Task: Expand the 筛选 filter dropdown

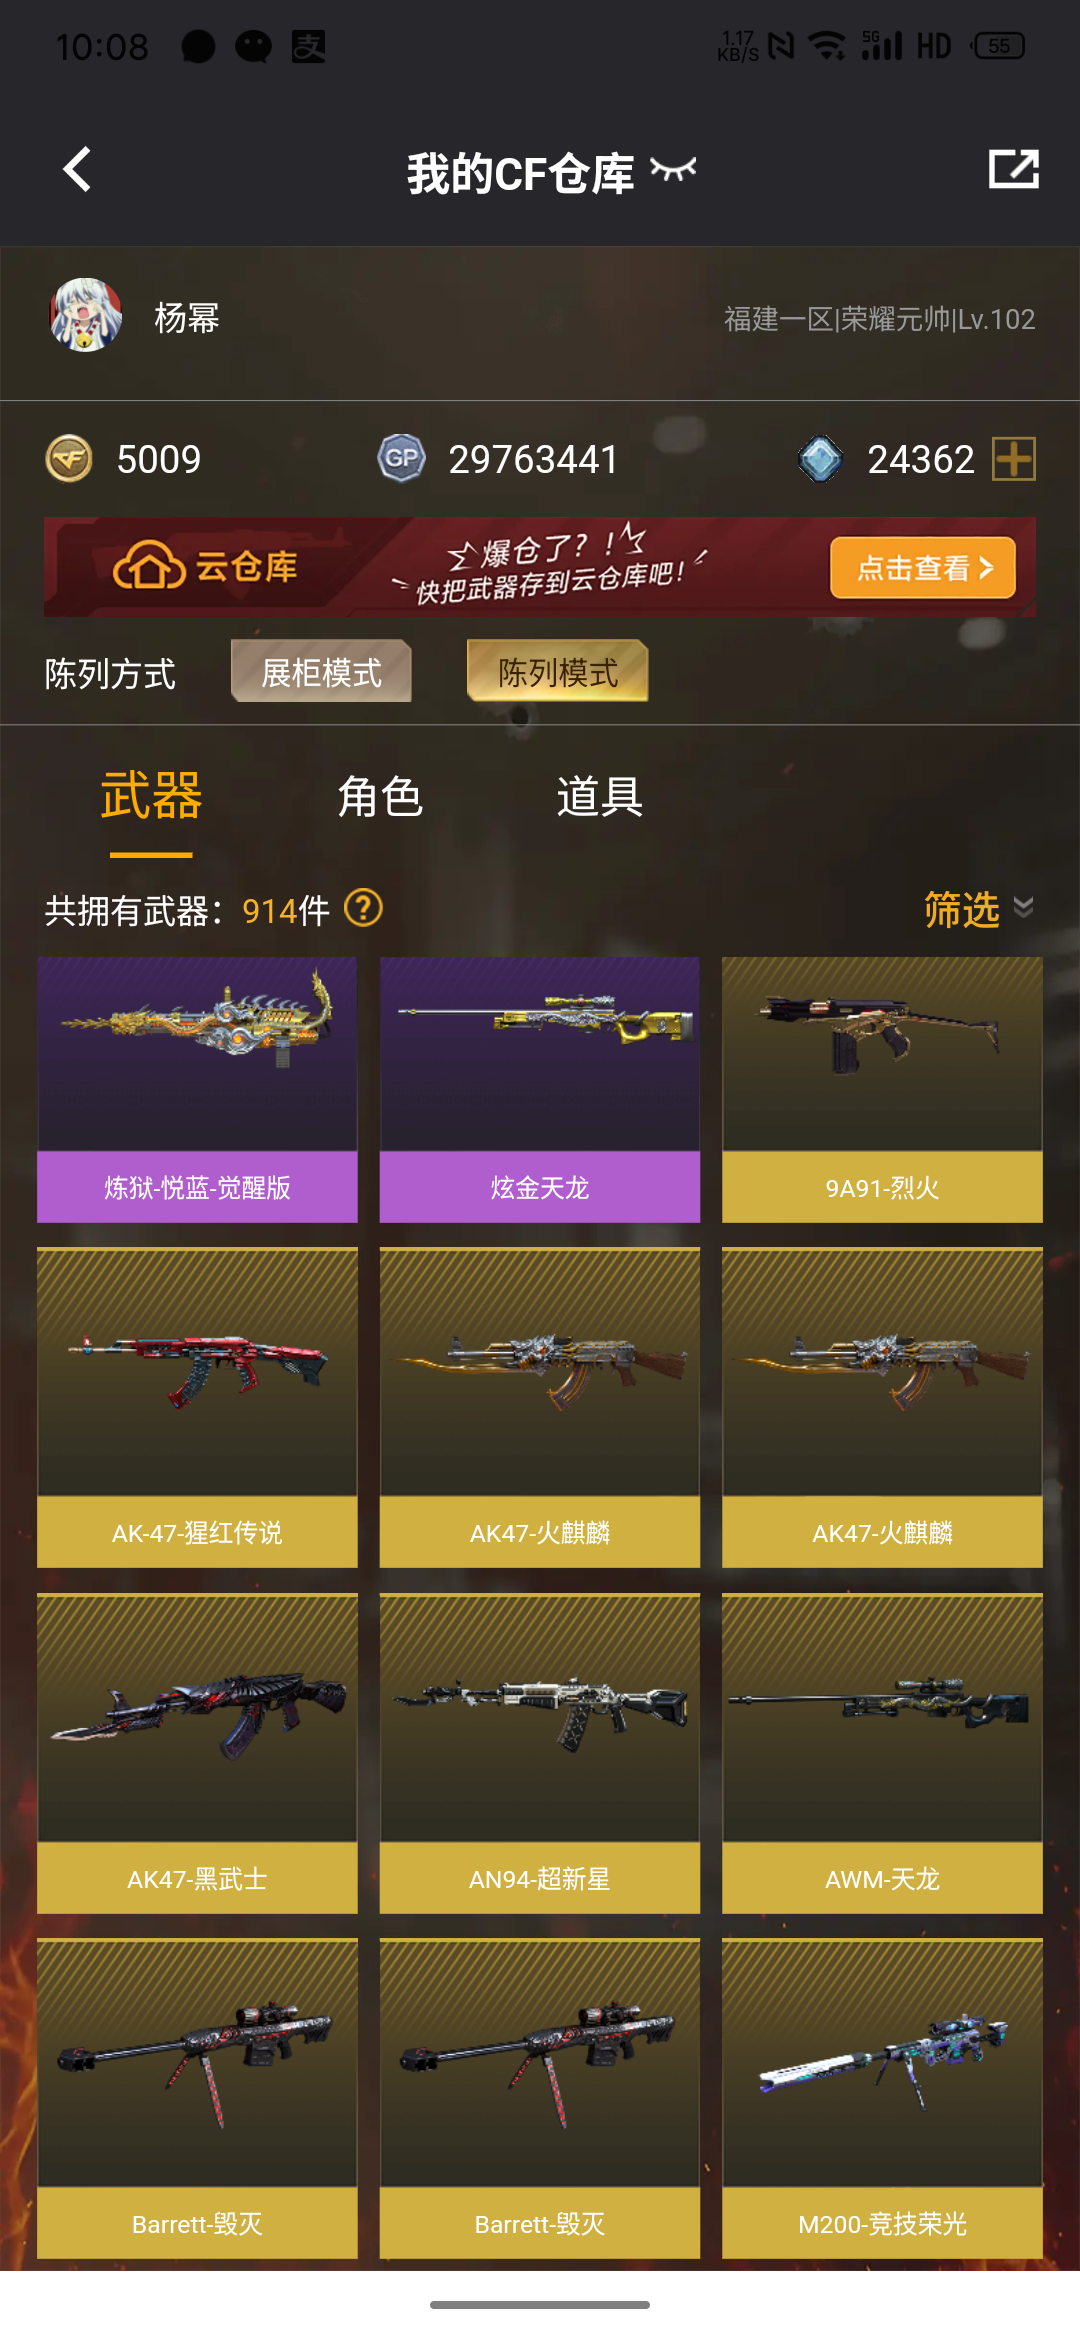Action: click(978, 909)
